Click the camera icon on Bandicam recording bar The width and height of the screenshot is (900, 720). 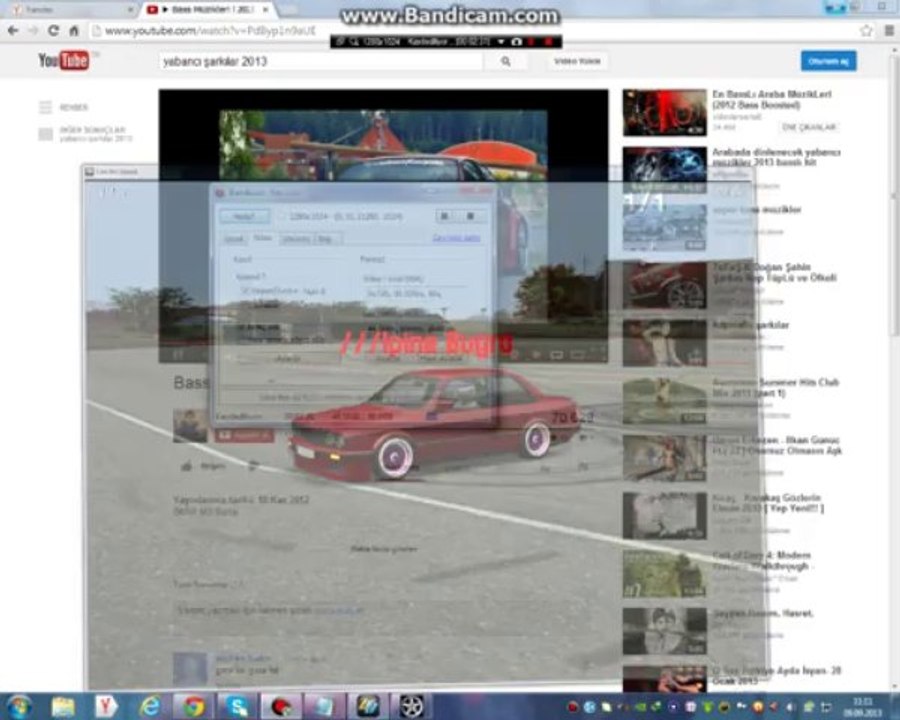(517, 42)
